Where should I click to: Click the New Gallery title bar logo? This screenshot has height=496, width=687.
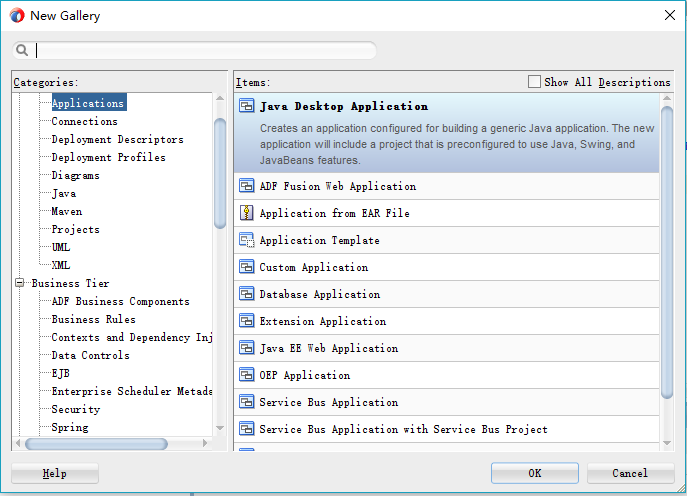coord(17,16)
